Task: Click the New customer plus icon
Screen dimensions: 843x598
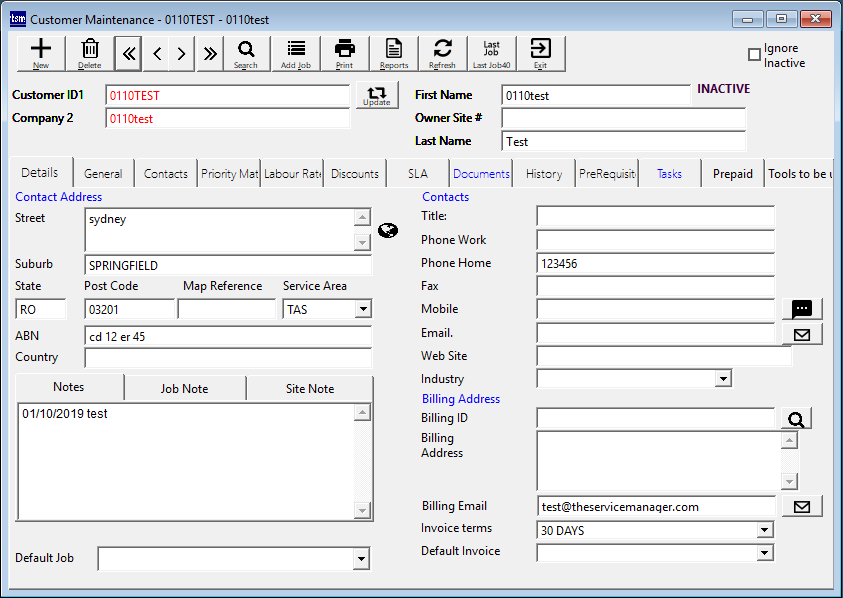Action: pyautogui.click(x=41, y=53)
